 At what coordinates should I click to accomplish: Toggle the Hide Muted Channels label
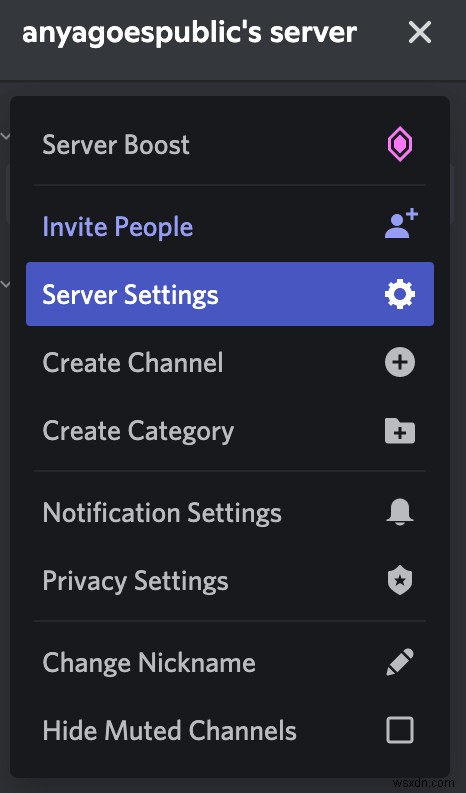tap(170, 731)
